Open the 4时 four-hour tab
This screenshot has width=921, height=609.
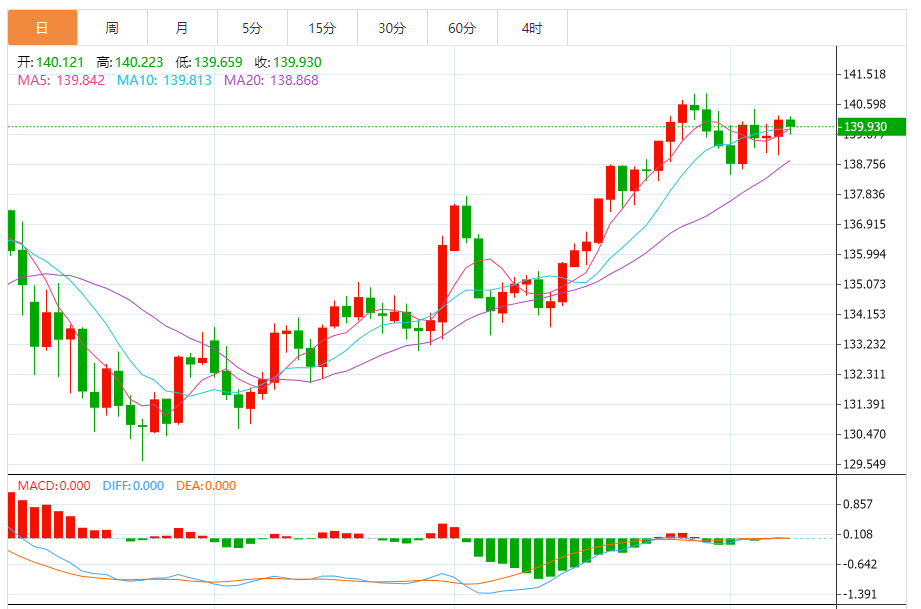(532, 28)
